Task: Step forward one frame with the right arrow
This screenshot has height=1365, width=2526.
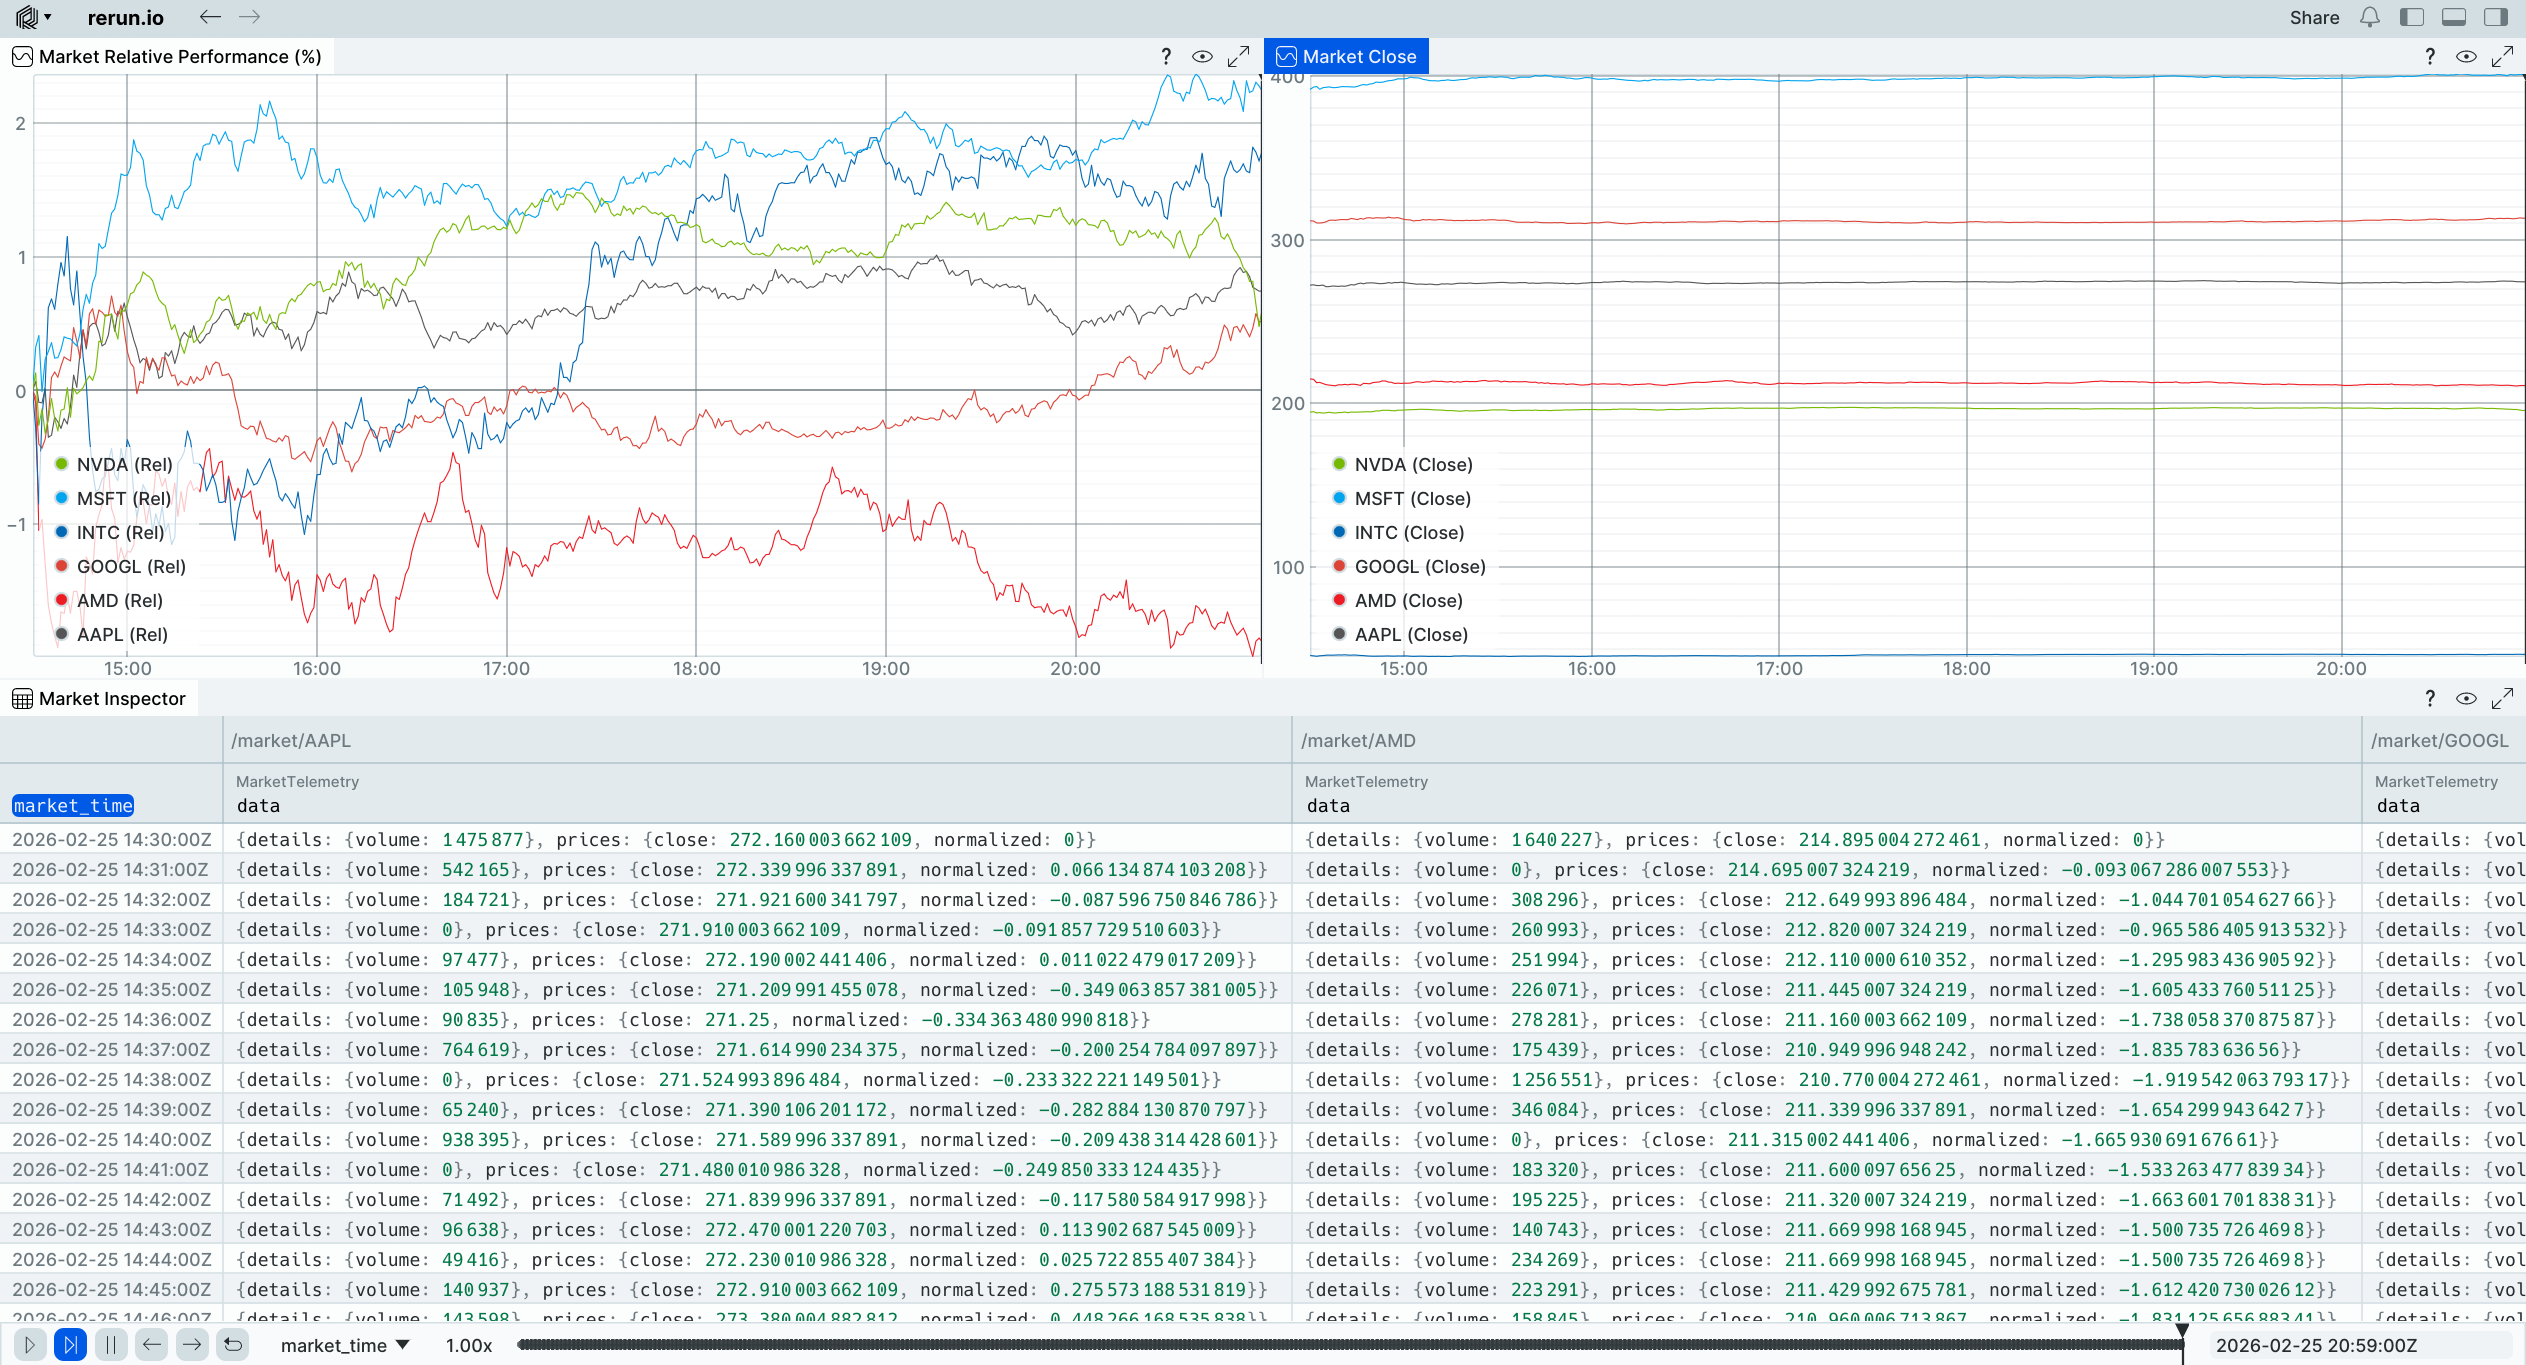Action: 192,1345
